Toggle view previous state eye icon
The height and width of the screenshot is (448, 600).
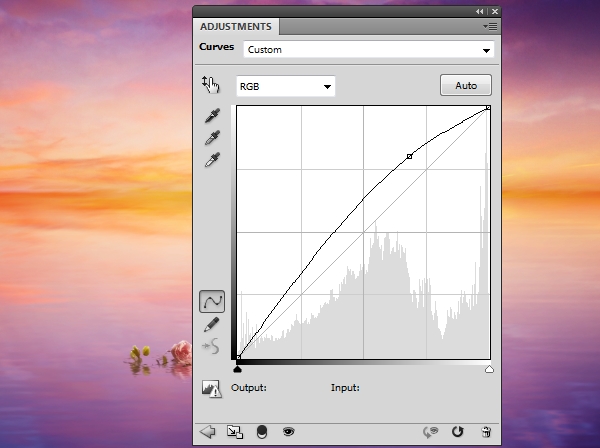coord(430,432)
